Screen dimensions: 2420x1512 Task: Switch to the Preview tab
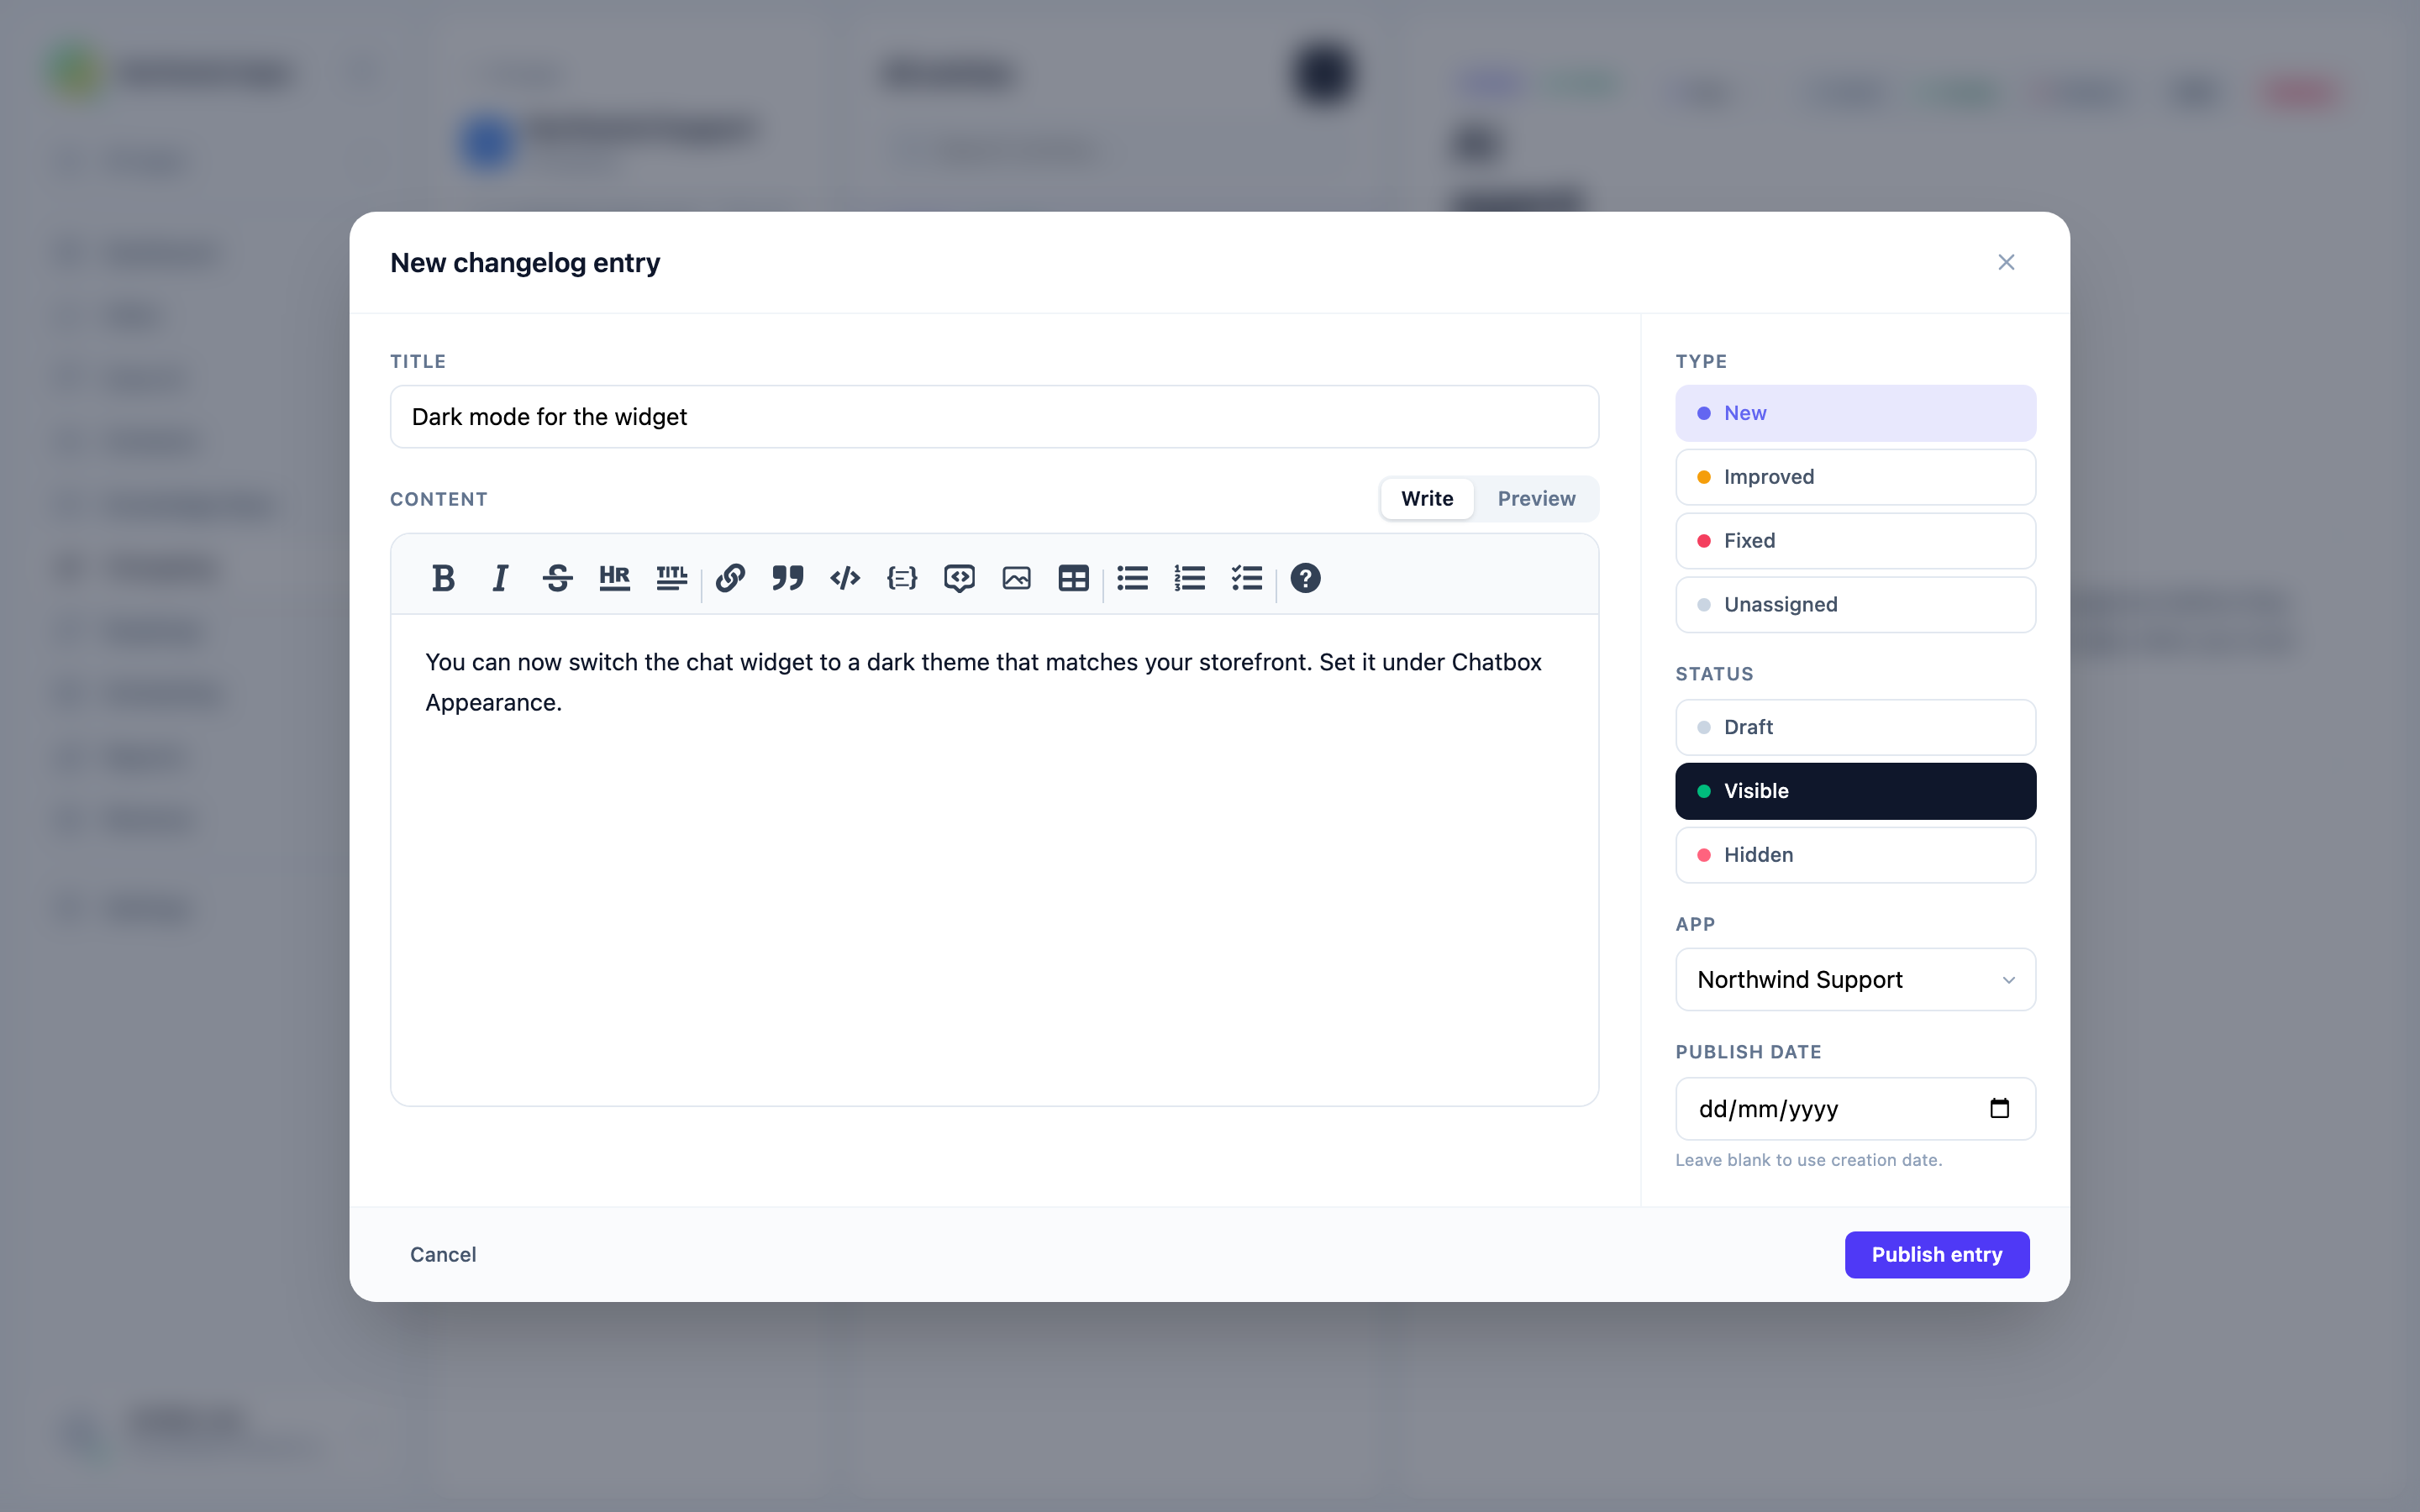(x=1536, y=498)
